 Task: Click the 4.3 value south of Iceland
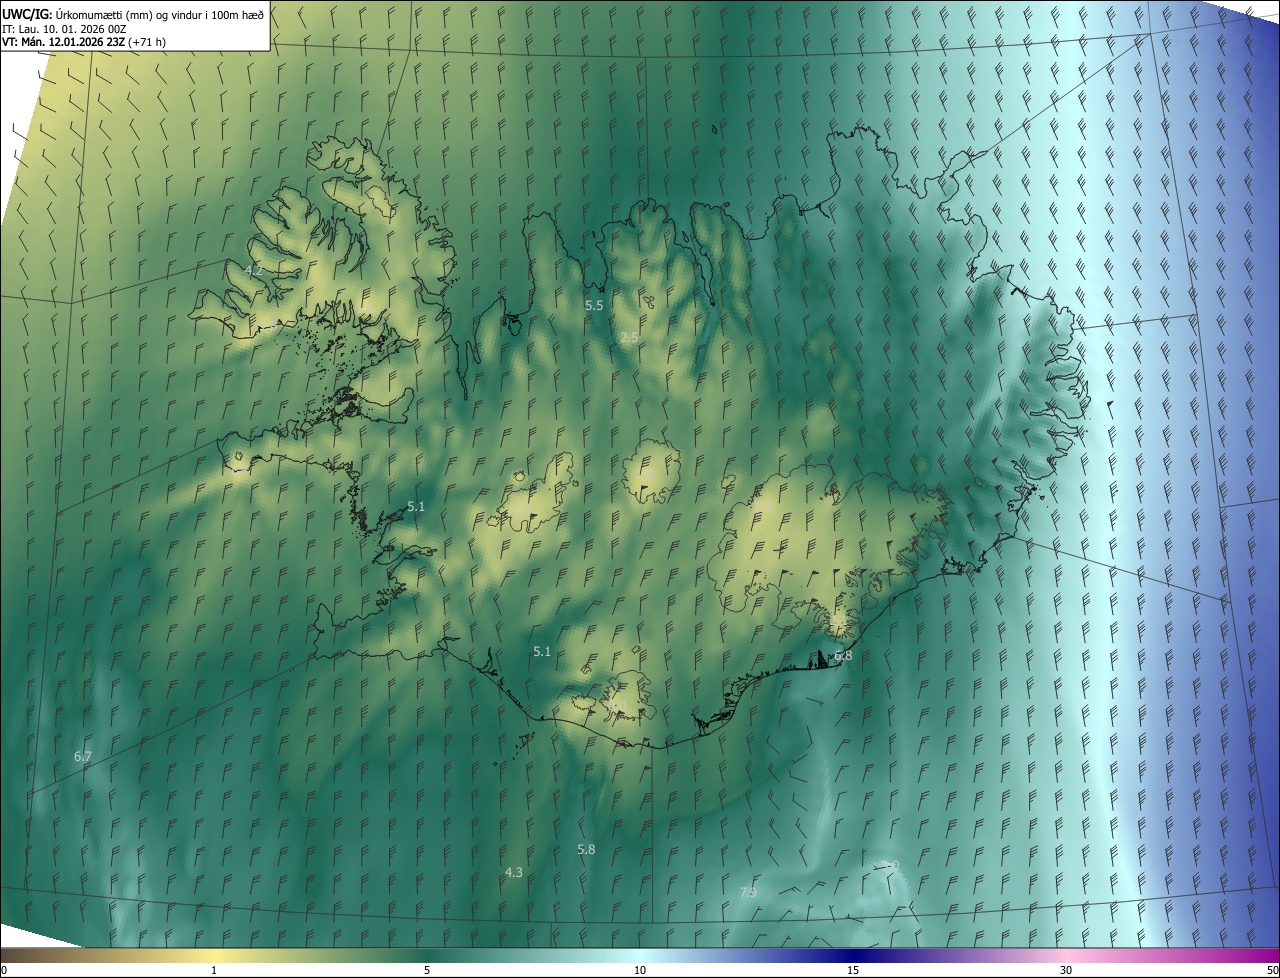pyautogui.click(x=513, y=872)
